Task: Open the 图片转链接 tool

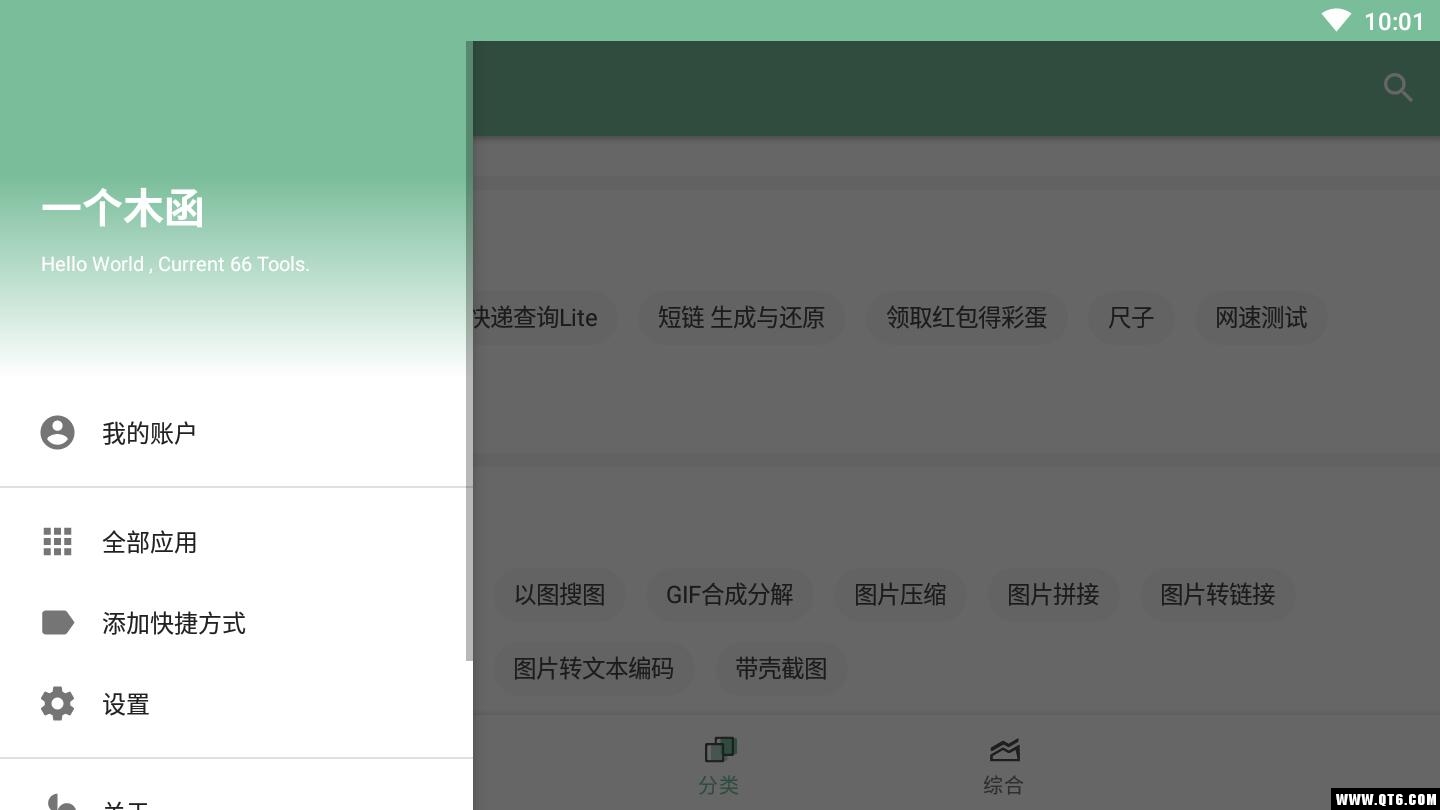Action: tap(1217, 595)
